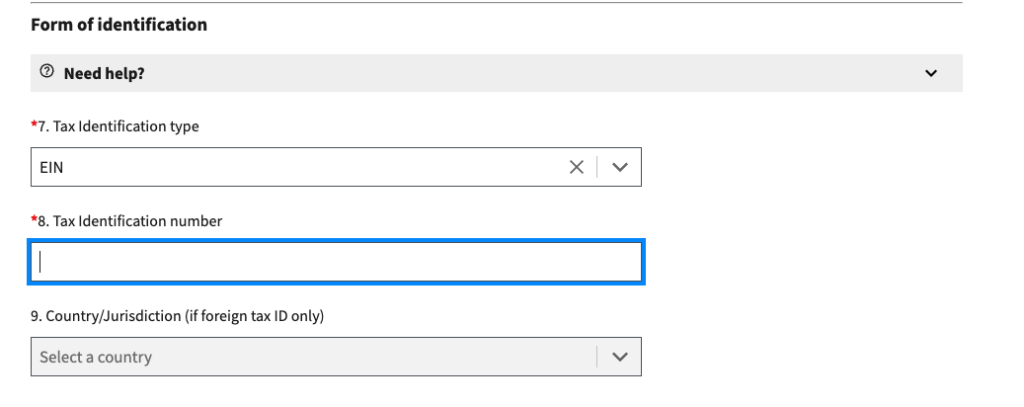Viewport: 1024px width, 407px height.
Task: Click the divider in the country dropdown
Action: coord(597,357)
